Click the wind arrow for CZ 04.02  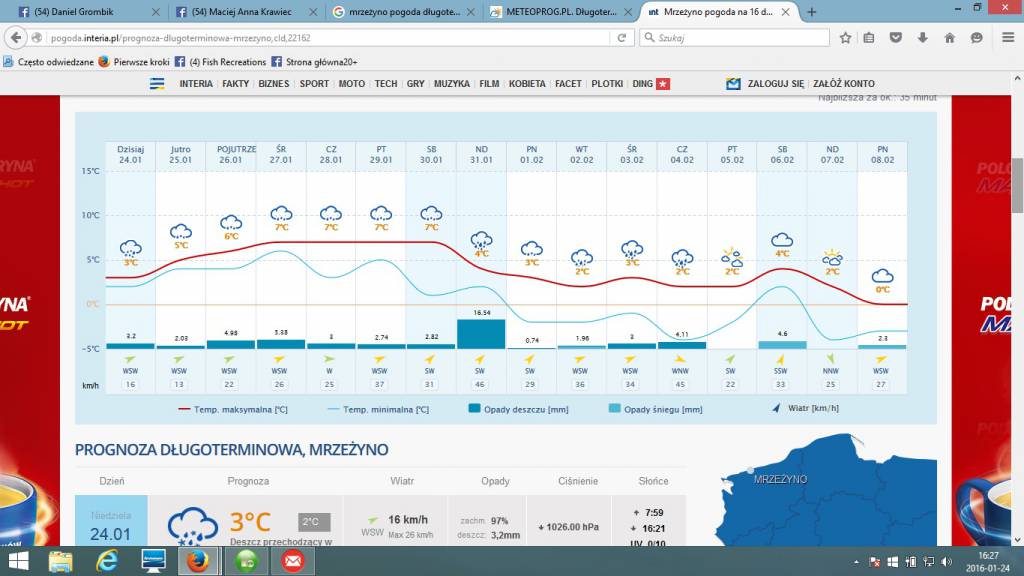680,359
